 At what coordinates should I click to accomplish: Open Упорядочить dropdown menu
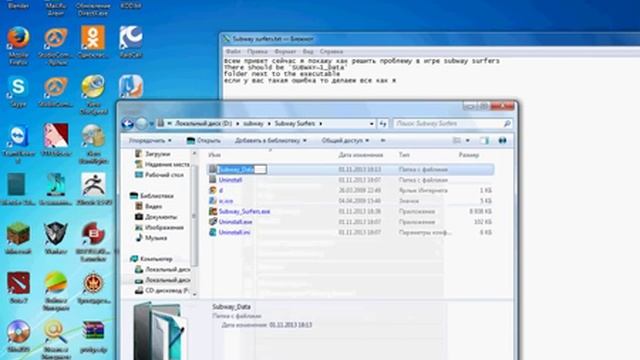150,140
